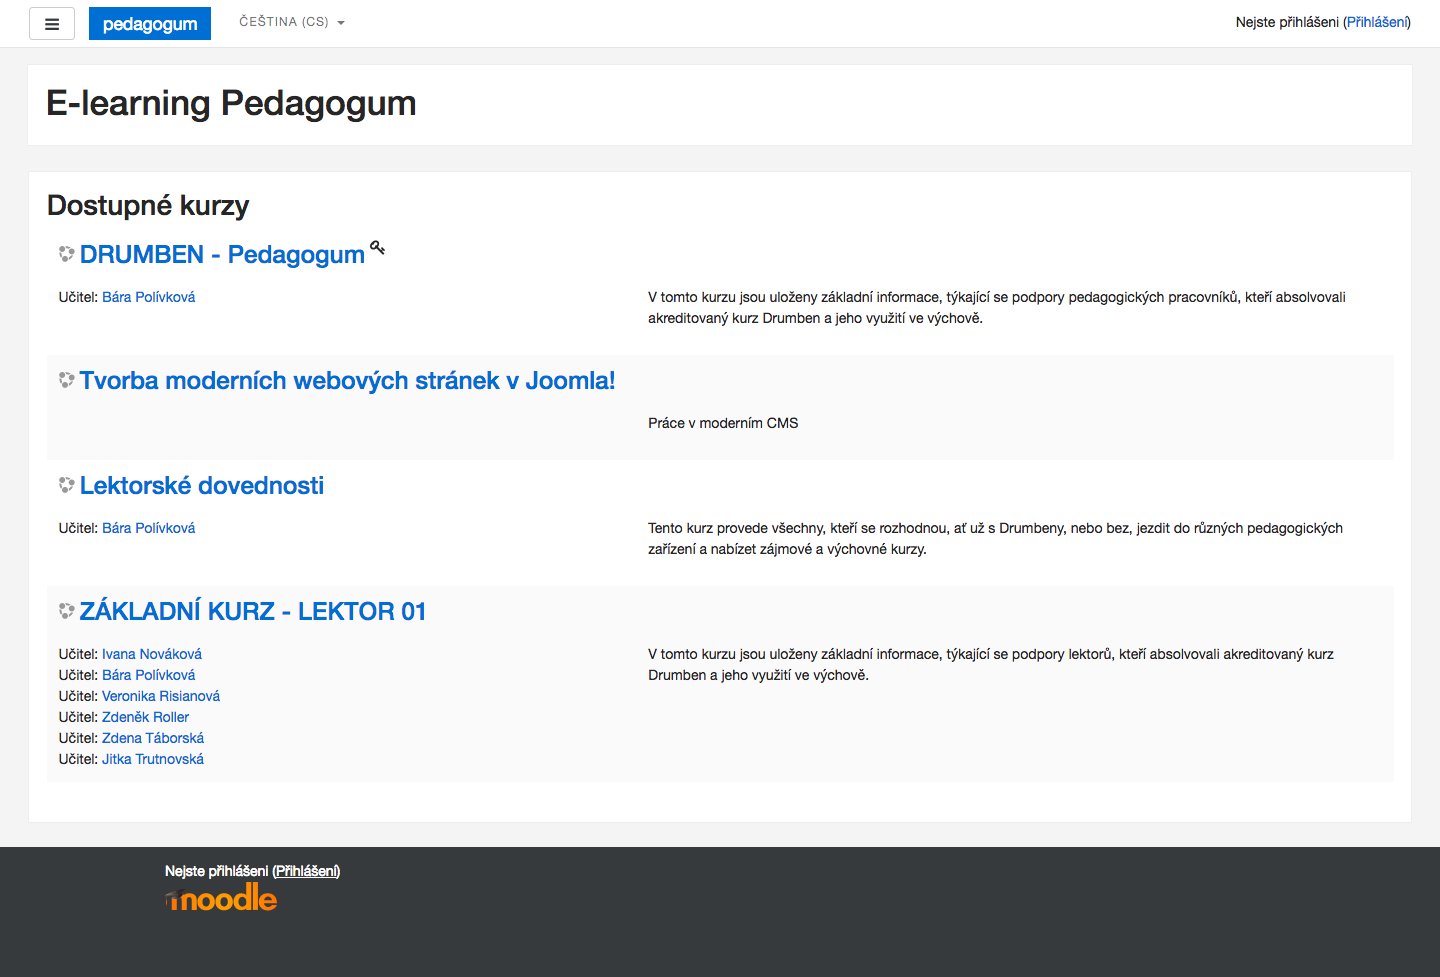Open teacher Ivana Nováková profile
This screenshot has height=977, width=1440.
point(152,654)
